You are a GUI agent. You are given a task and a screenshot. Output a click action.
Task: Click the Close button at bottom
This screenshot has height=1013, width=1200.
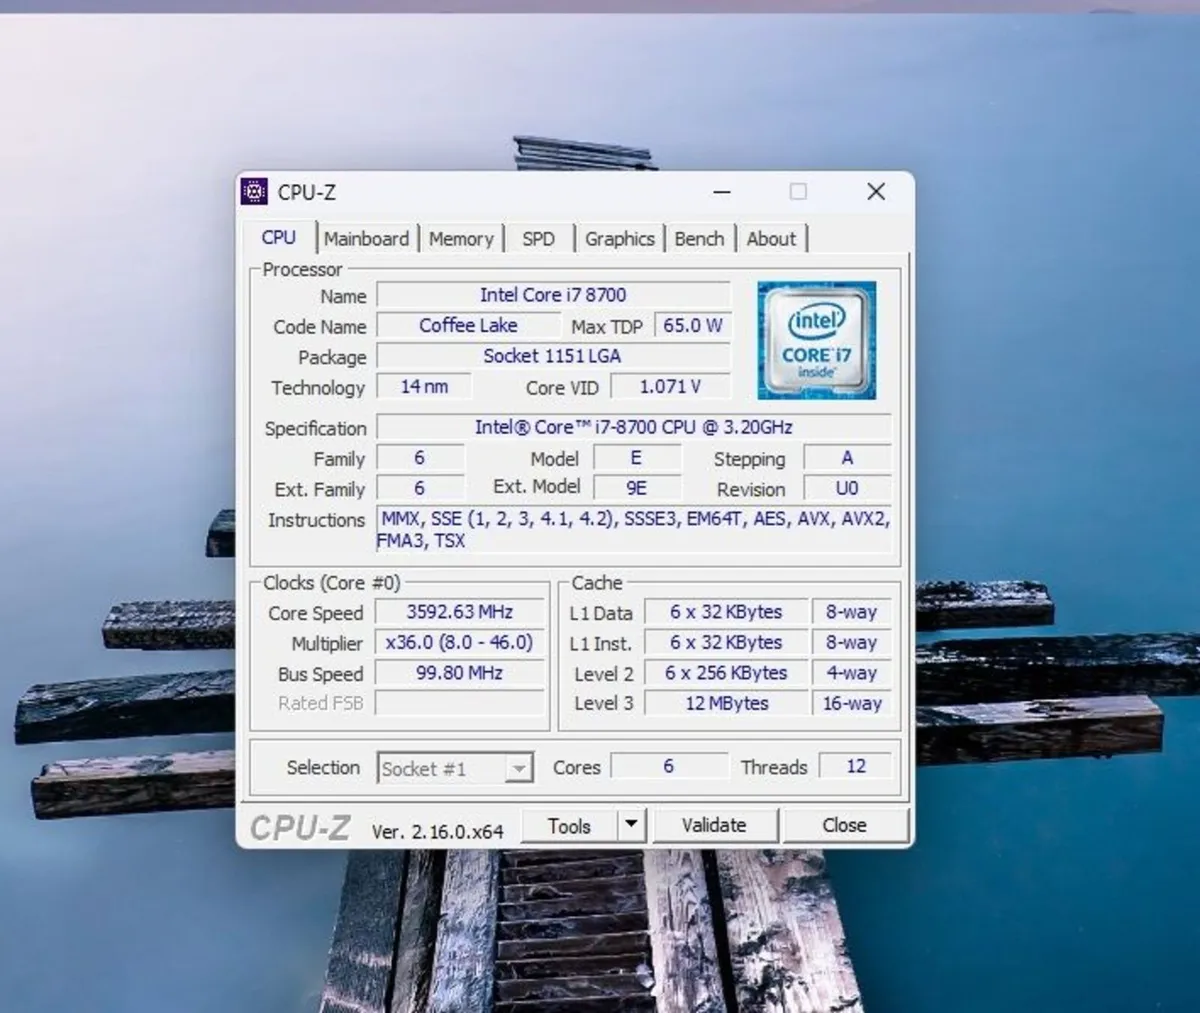[844, 826]
